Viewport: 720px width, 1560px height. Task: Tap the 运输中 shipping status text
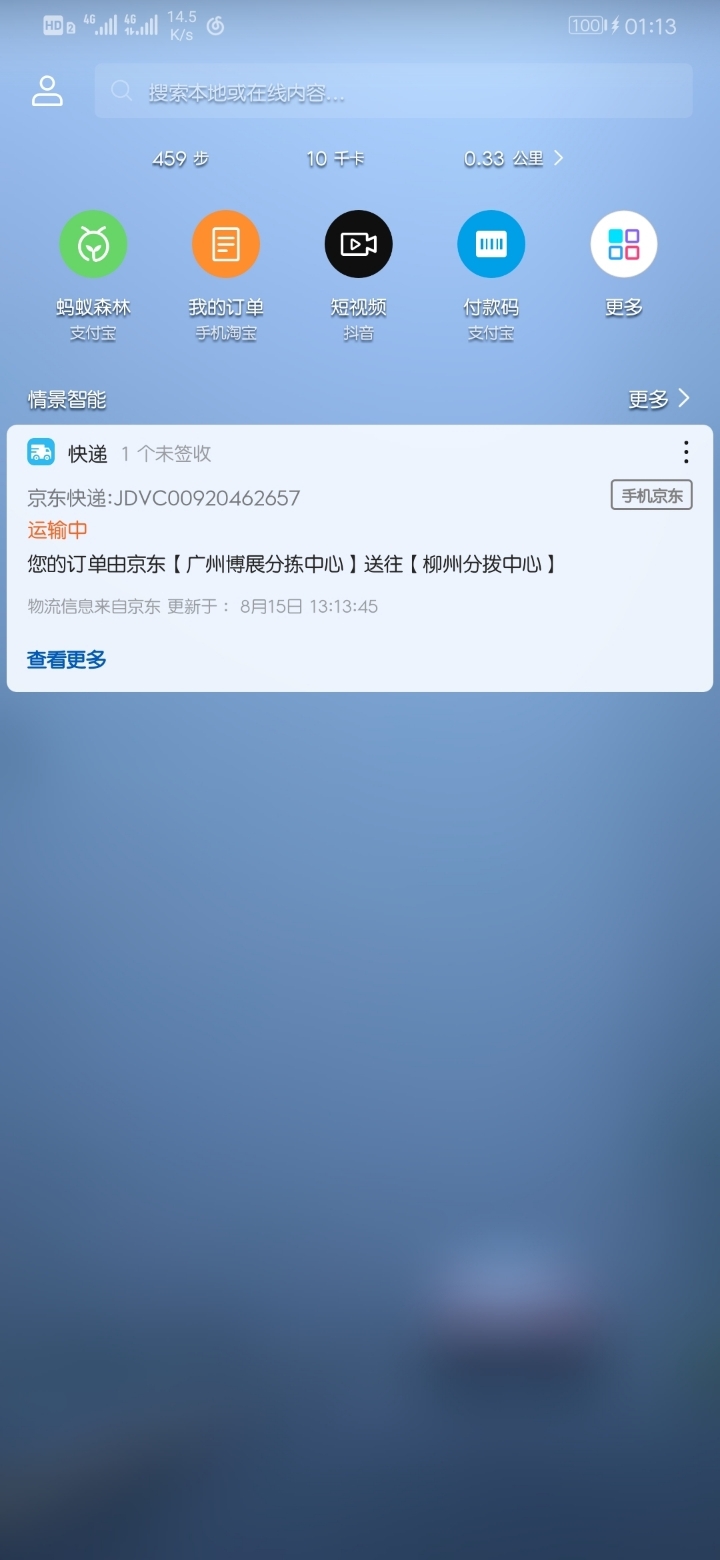pos(57,530)
